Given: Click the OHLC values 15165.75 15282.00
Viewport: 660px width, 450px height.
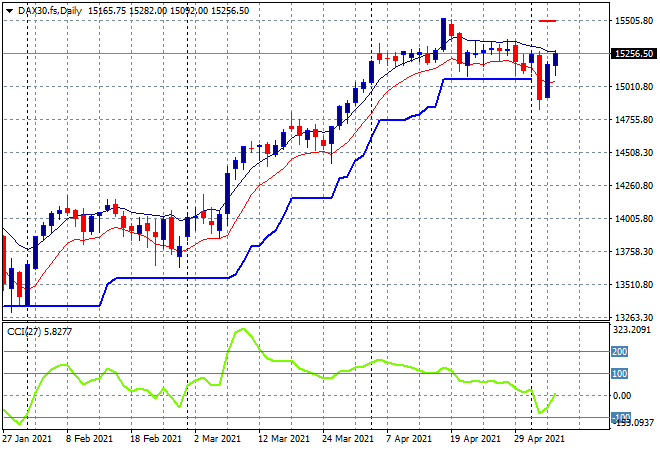Looking at the screenshot, I should point(128,11).
